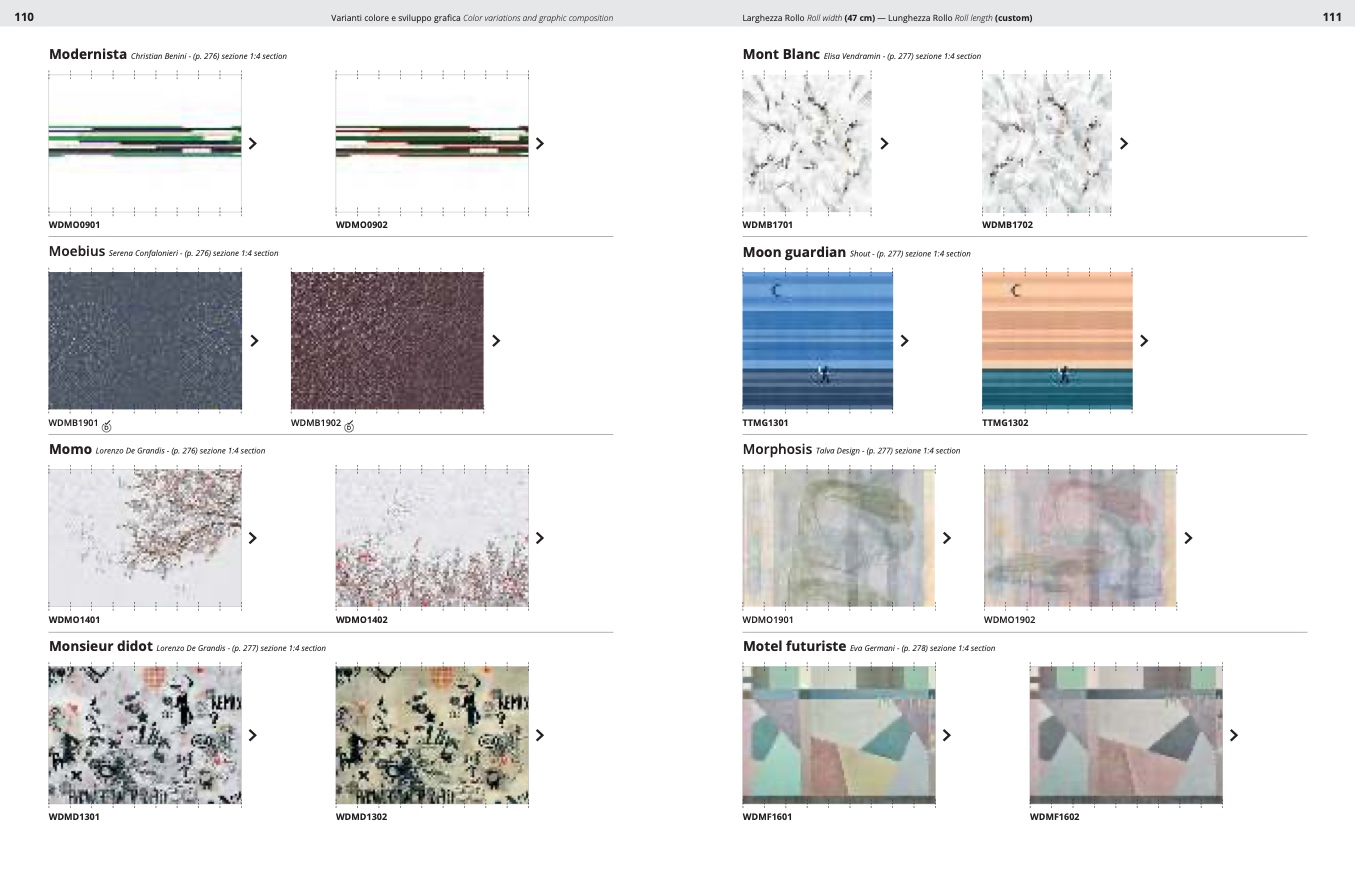Select the blue Moon guardian TTMG1301 swatch

817,340
